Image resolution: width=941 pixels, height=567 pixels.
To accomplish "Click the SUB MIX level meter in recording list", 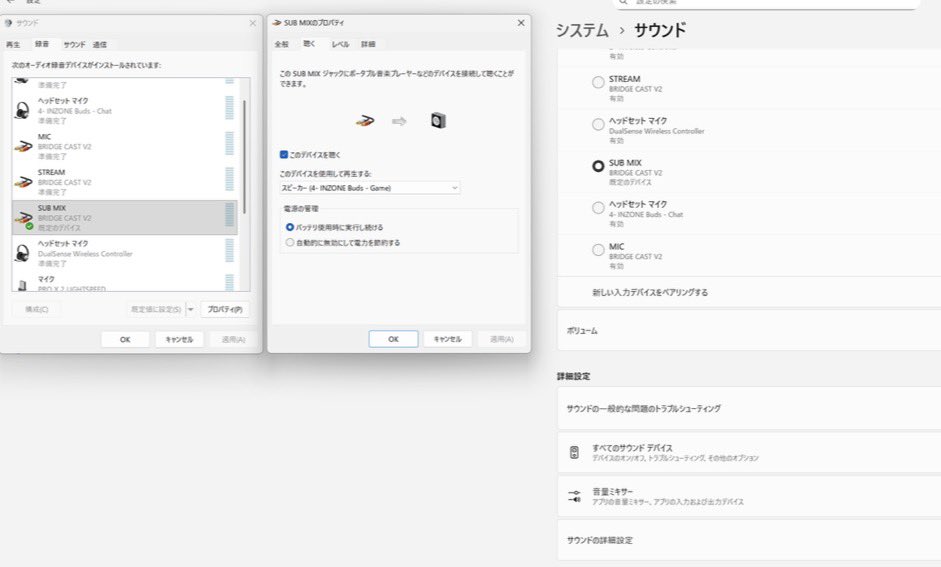I will click(x=229, y=215).
